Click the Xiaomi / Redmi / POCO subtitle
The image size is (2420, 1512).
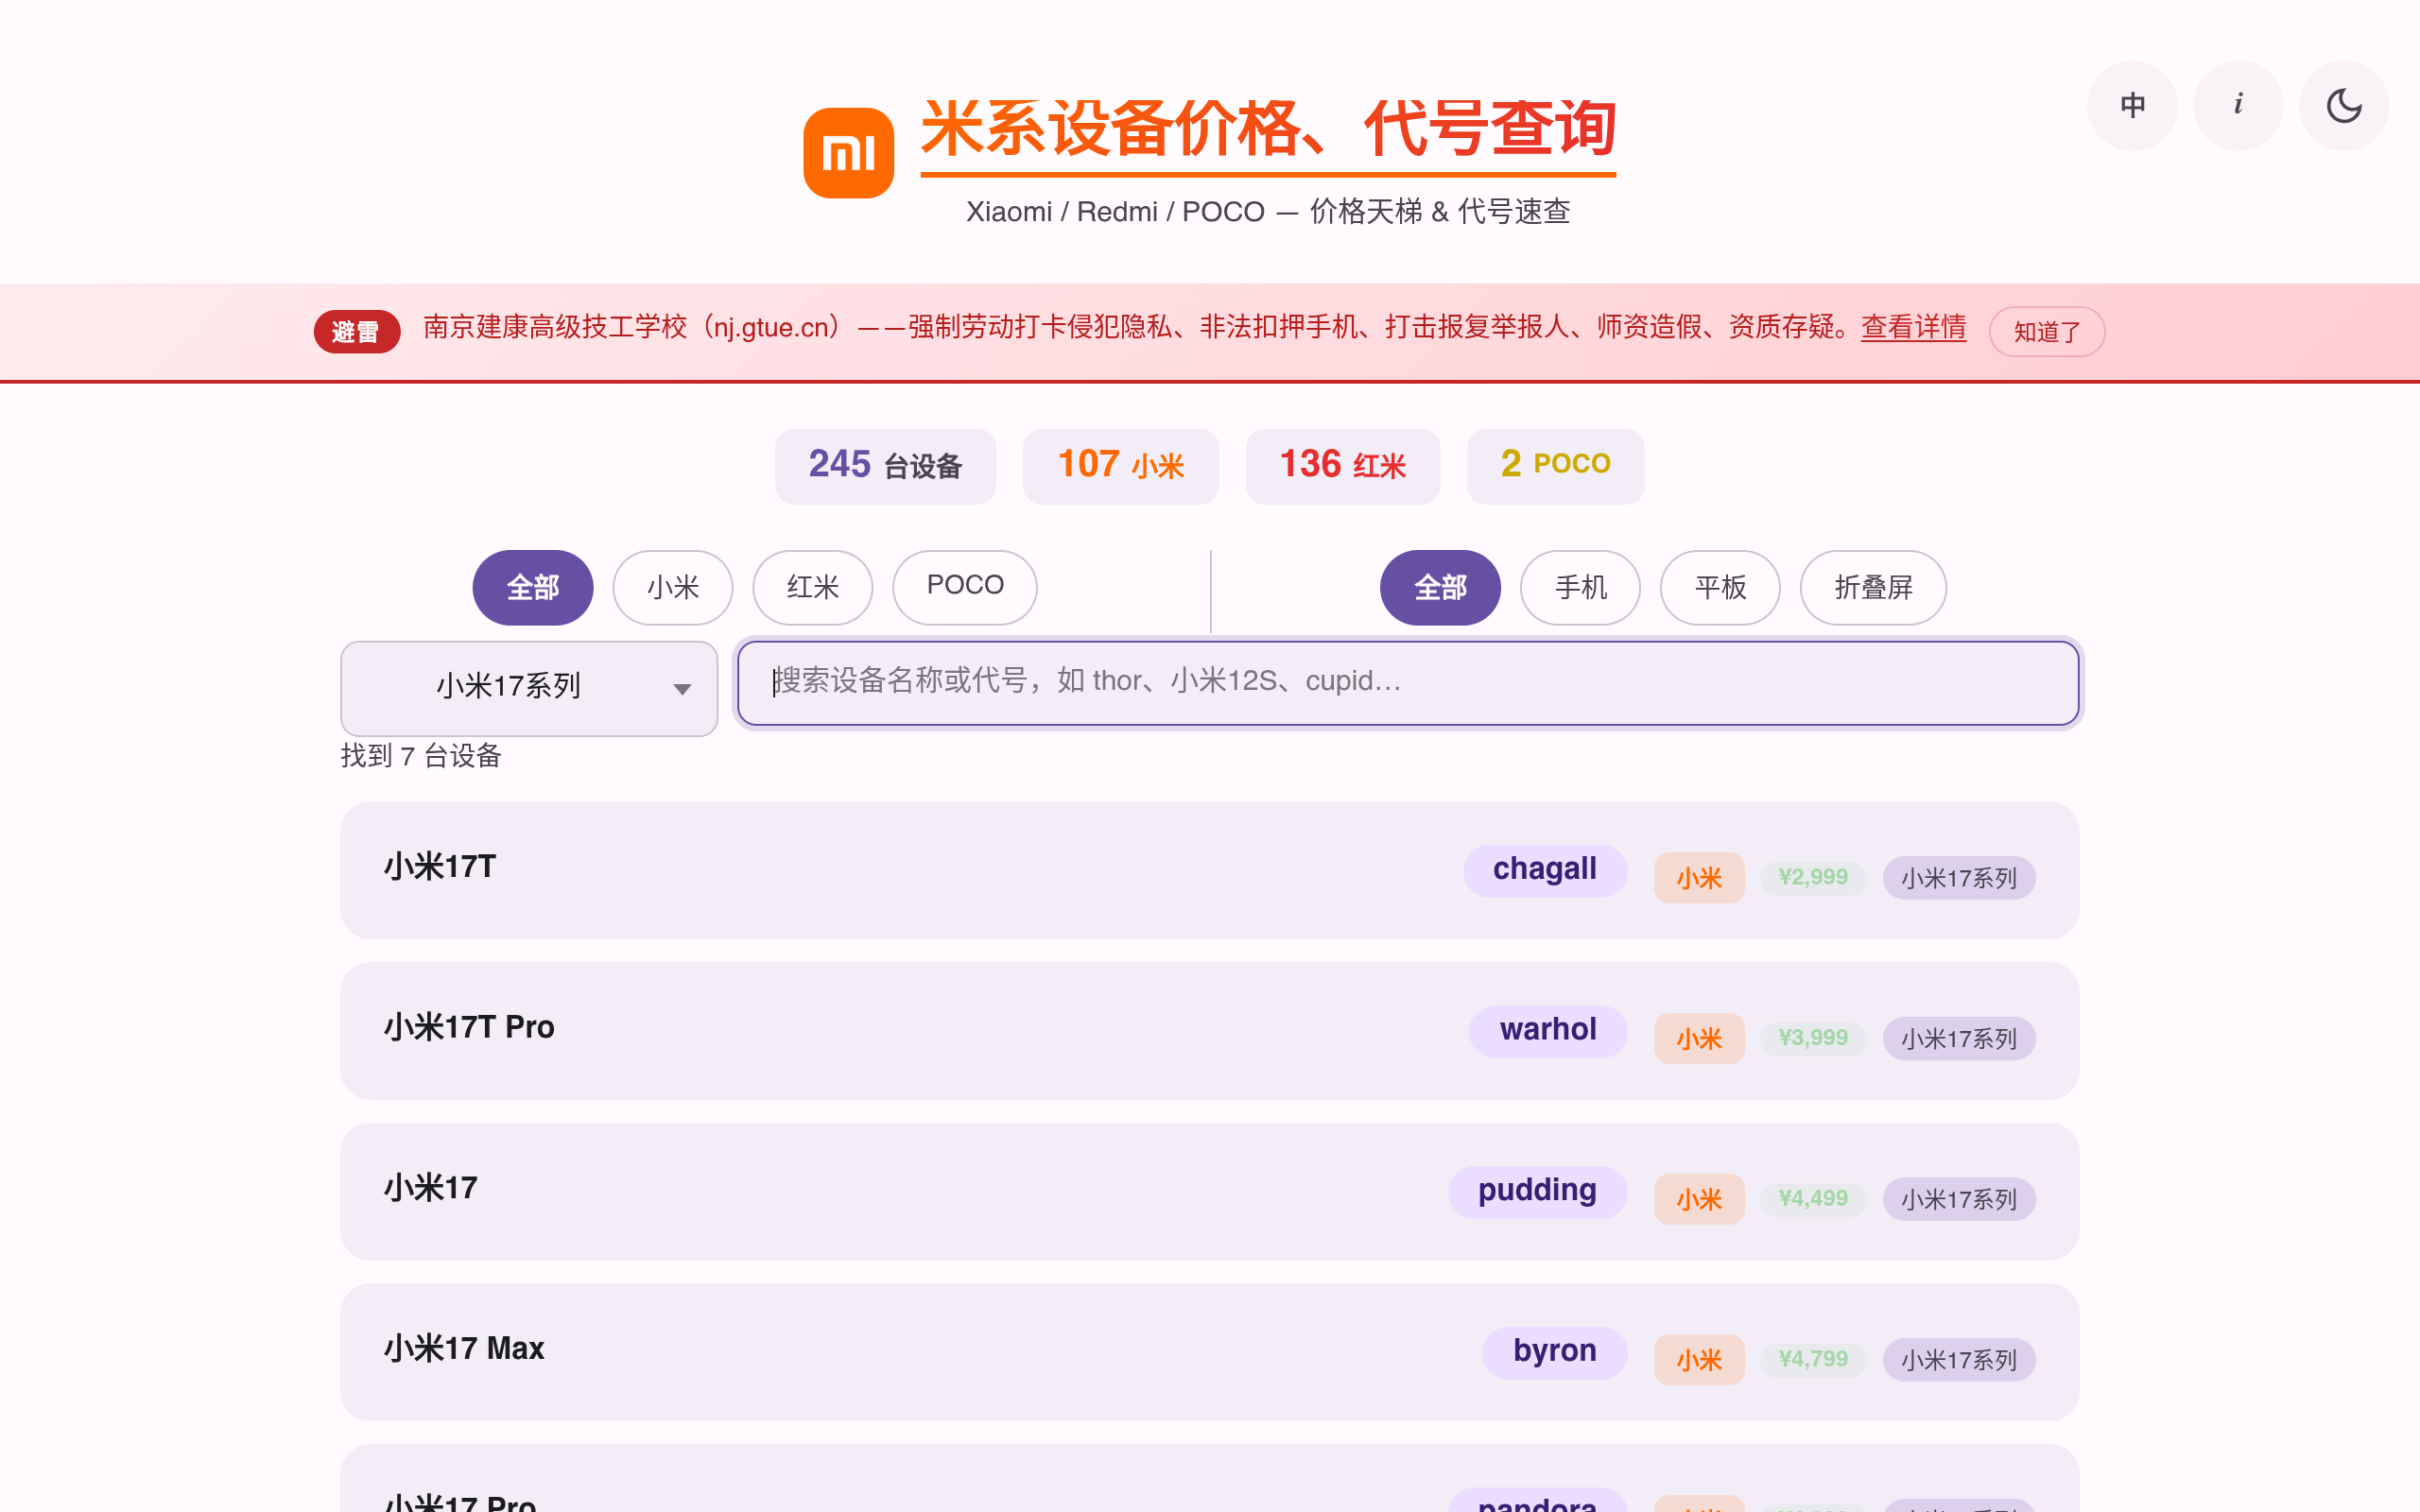click(1268, 212)
